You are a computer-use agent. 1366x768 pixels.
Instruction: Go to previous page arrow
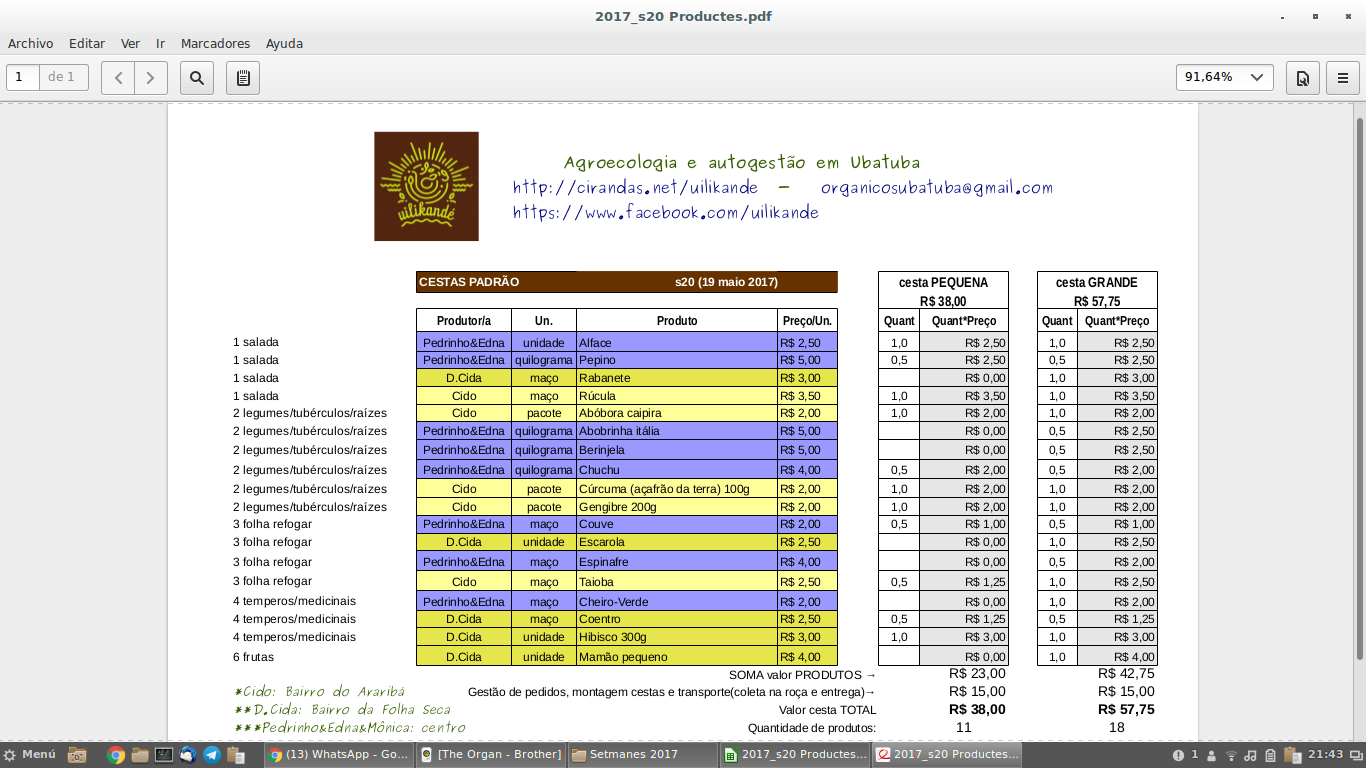click(x=118, y=77)
